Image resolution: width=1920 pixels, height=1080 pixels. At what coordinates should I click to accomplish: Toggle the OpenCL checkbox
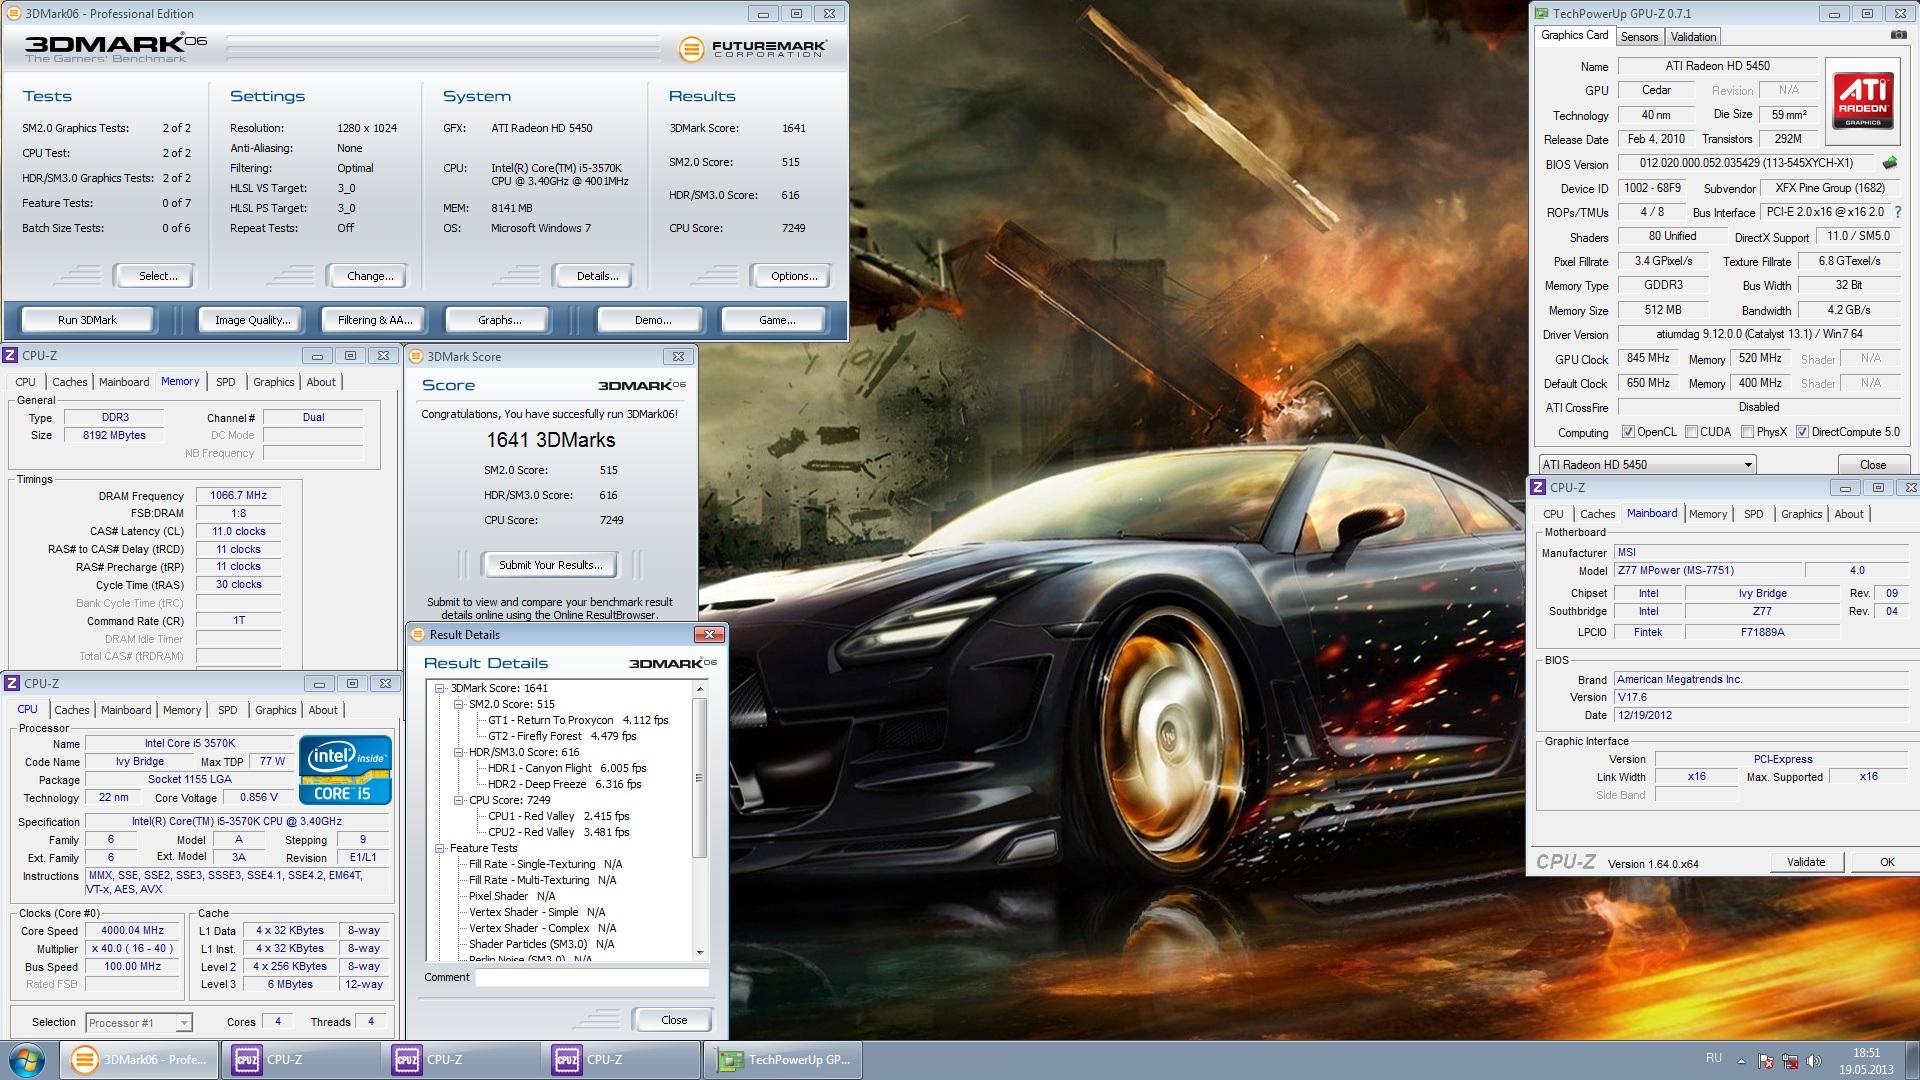click(x=1628, y=432)
